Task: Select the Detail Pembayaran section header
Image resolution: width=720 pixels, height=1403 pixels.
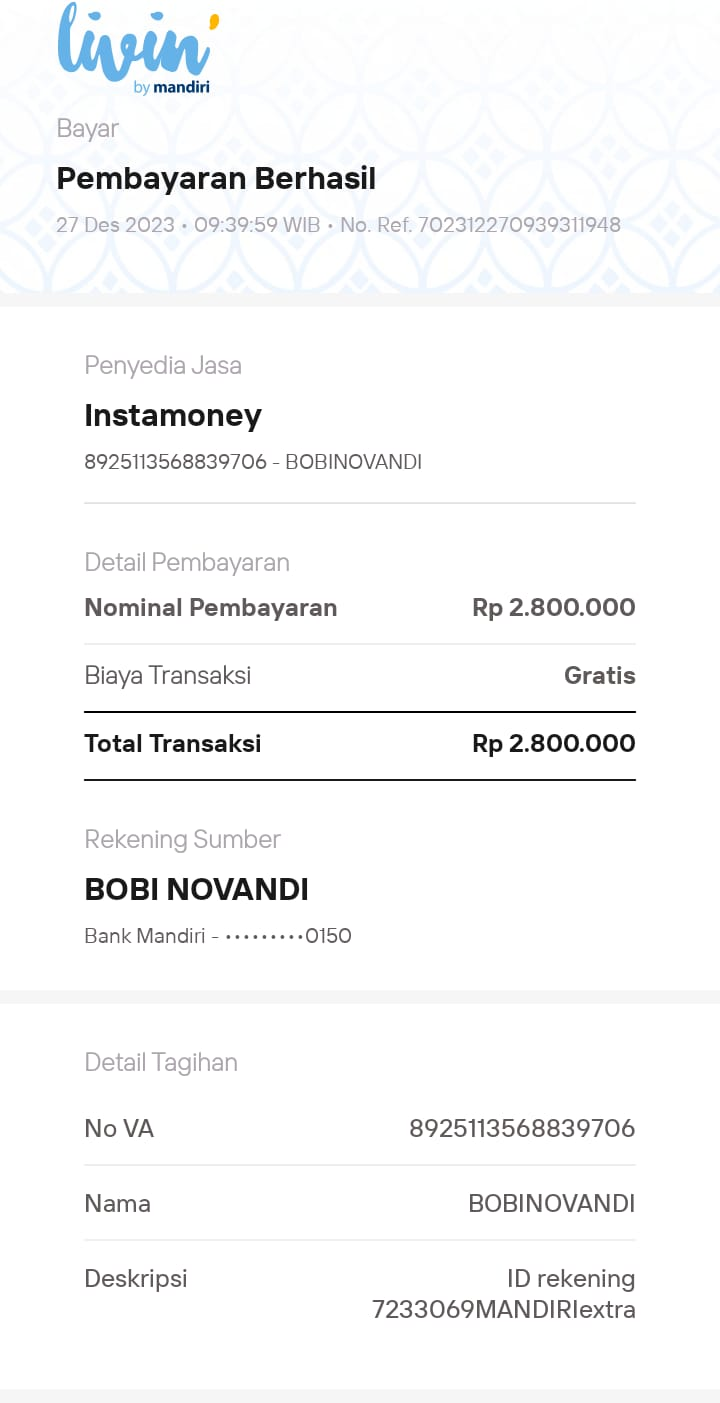Action: pyautogui.click(x=187, y=562)
